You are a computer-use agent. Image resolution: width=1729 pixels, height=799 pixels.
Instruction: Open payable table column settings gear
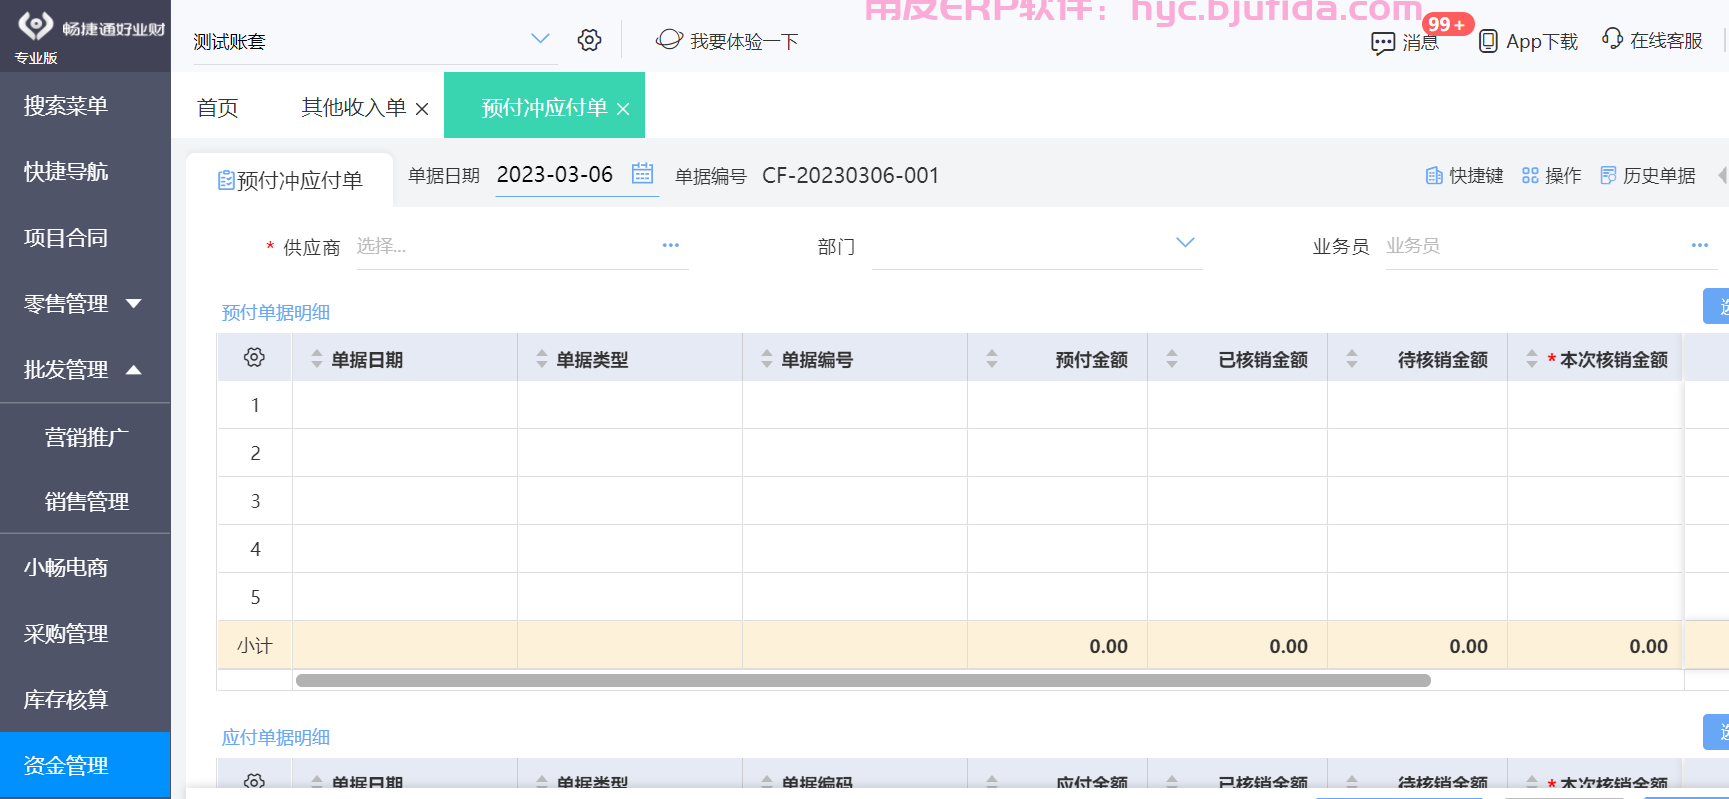[254, 780]
